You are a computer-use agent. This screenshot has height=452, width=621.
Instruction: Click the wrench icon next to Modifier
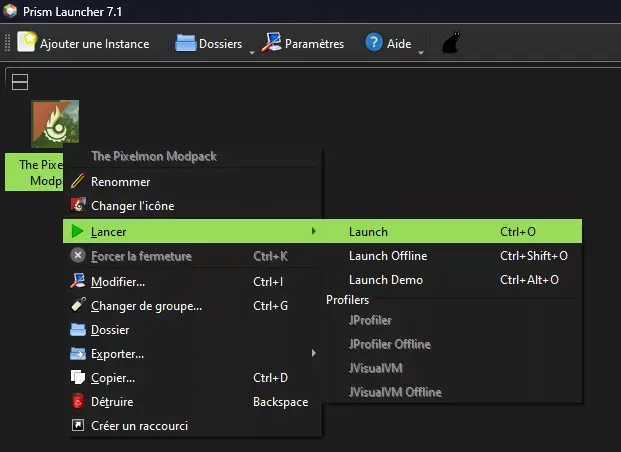point(78,280)
